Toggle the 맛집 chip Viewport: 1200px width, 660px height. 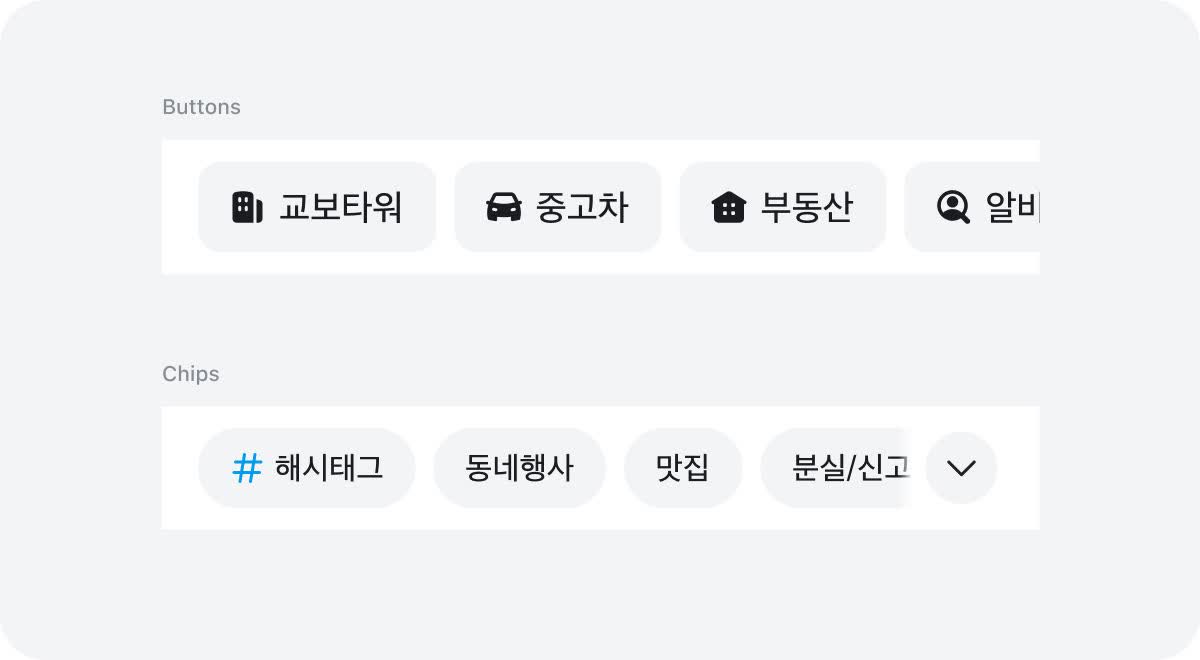(682, 468)
